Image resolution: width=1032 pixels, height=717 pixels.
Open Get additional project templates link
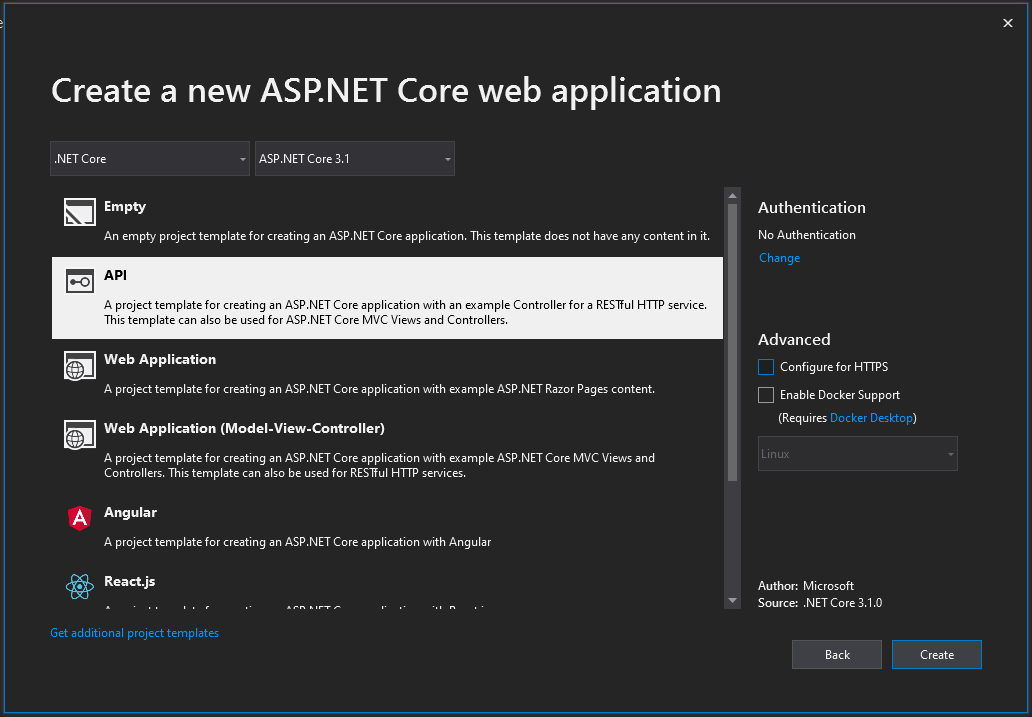(135, 633)
